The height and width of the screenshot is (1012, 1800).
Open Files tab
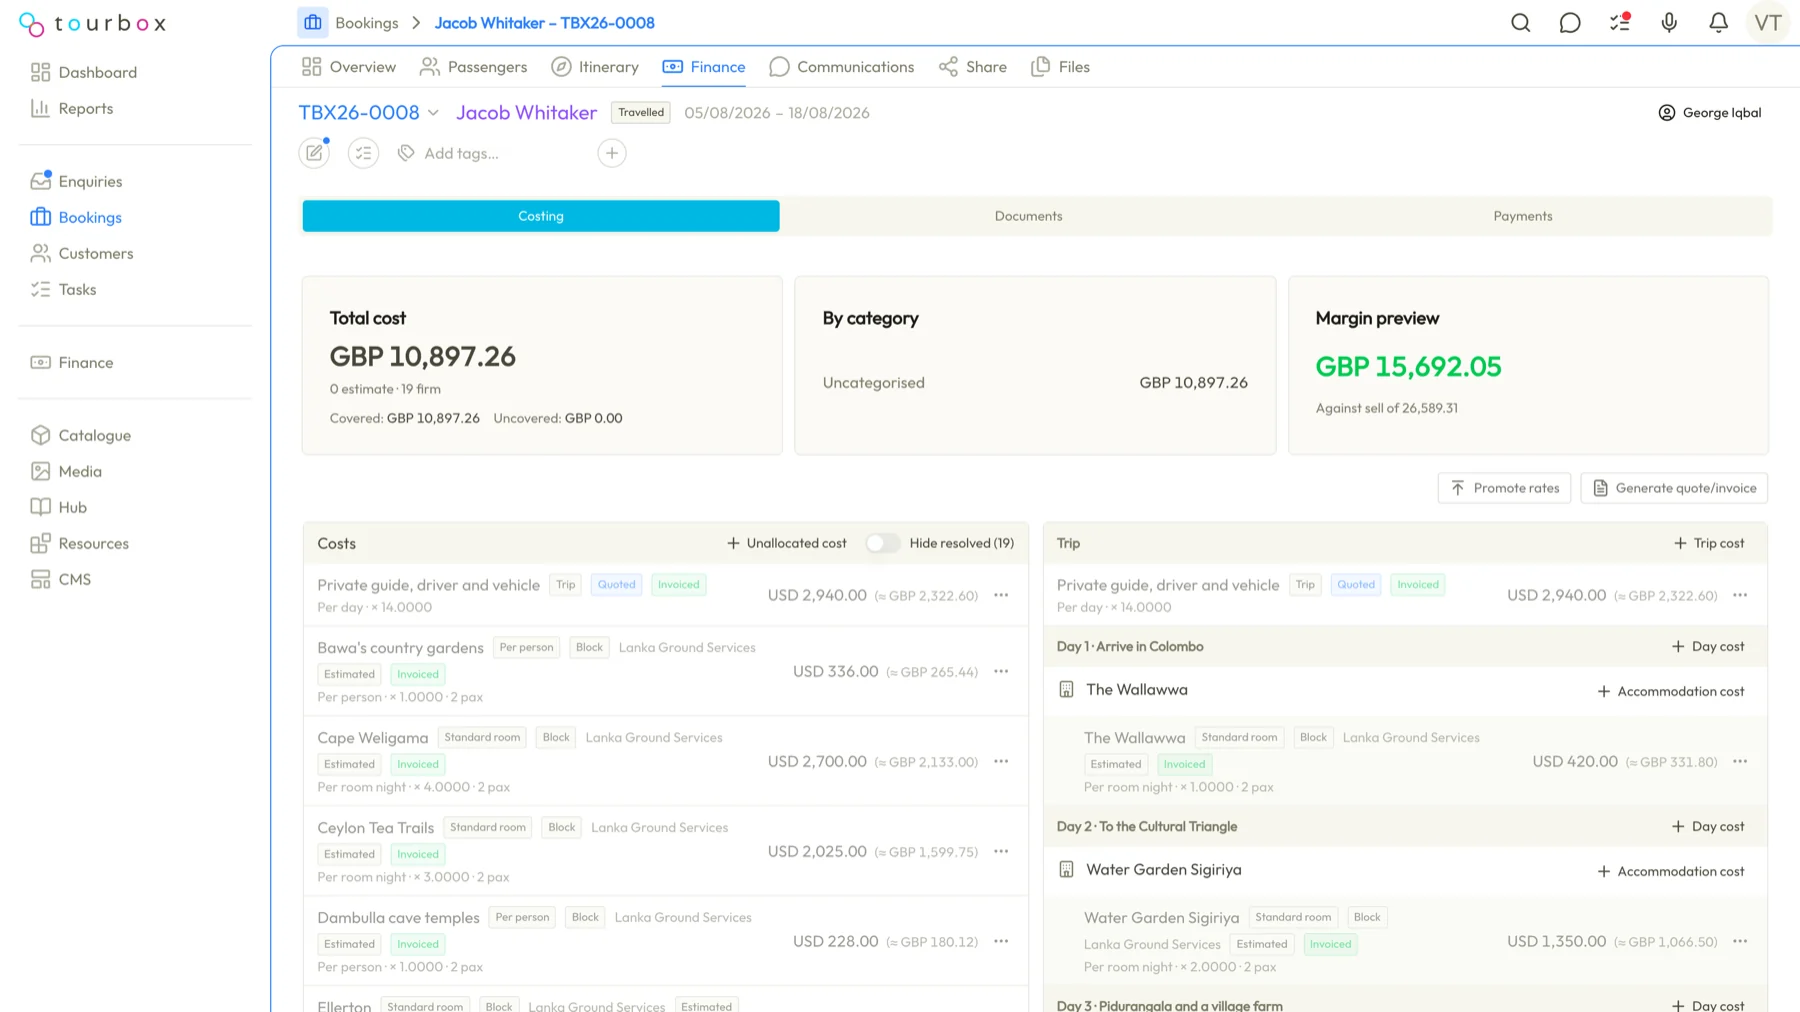pos(1061,67)
